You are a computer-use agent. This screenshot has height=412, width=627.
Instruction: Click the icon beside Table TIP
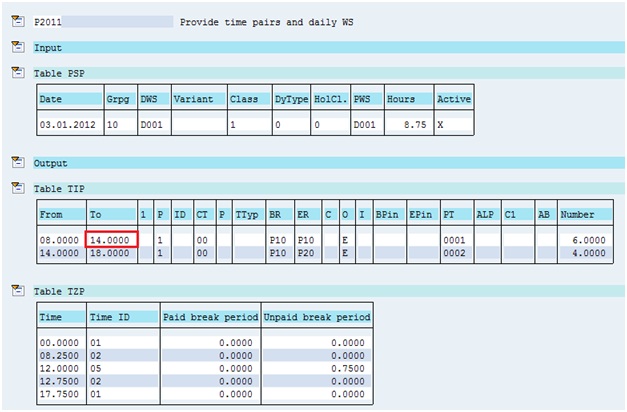16,187
